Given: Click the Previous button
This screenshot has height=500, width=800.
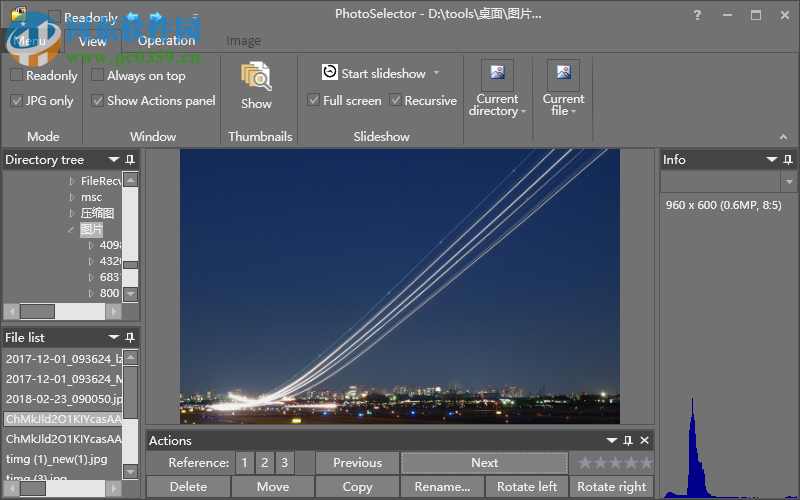Looking at the screenshot, I should pos(357,463).
